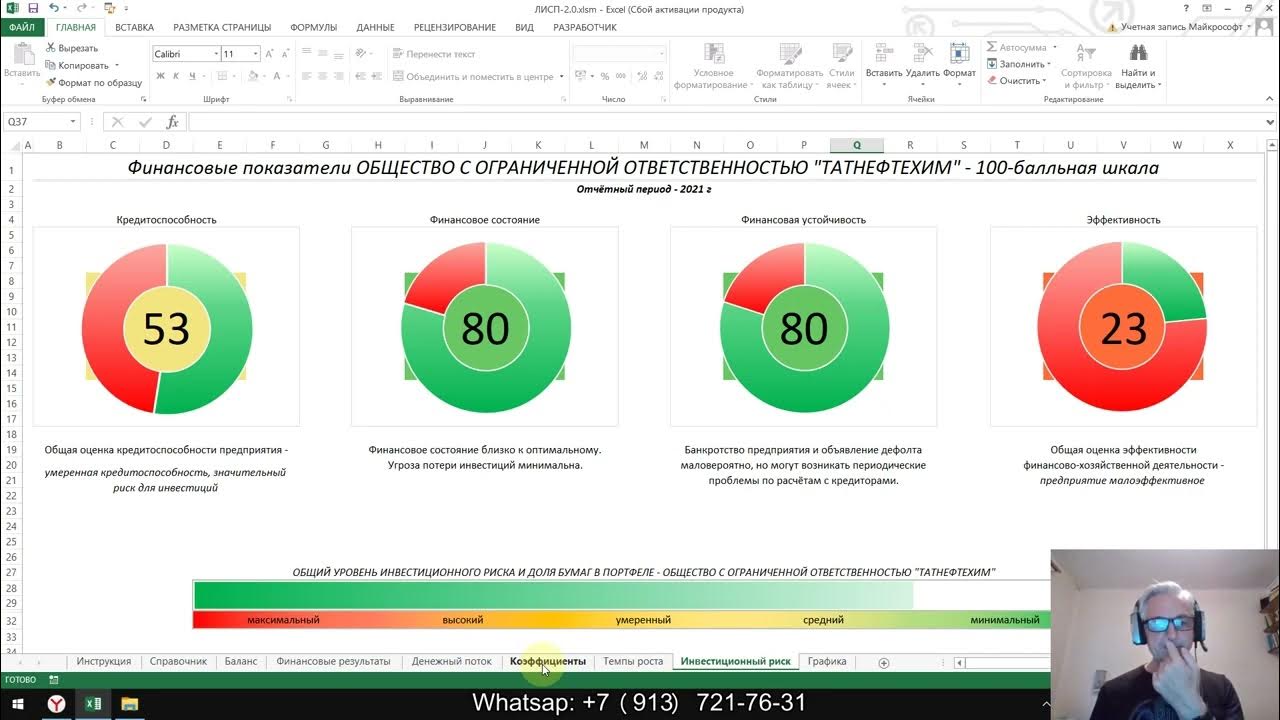Viewport: 1280px width, 720px height.
Task: Open Форматировать как таблицу gallery
Action: tap(789, 66)
